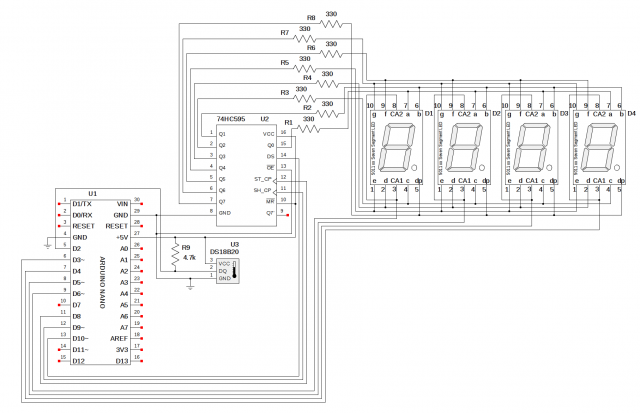640x413 pixels.
Task: Click the 74HC595 part name label
Action: 231,119
